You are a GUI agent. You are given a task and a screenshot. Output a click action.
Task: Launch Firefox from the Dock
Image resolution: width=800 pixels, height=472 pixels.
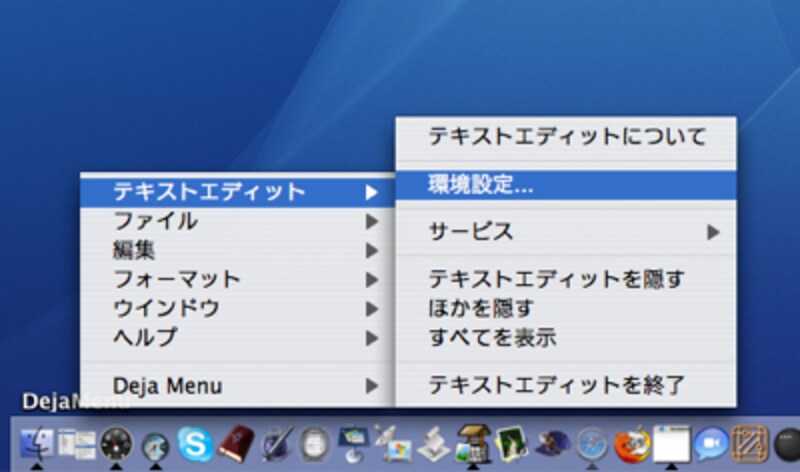[632, 445]
